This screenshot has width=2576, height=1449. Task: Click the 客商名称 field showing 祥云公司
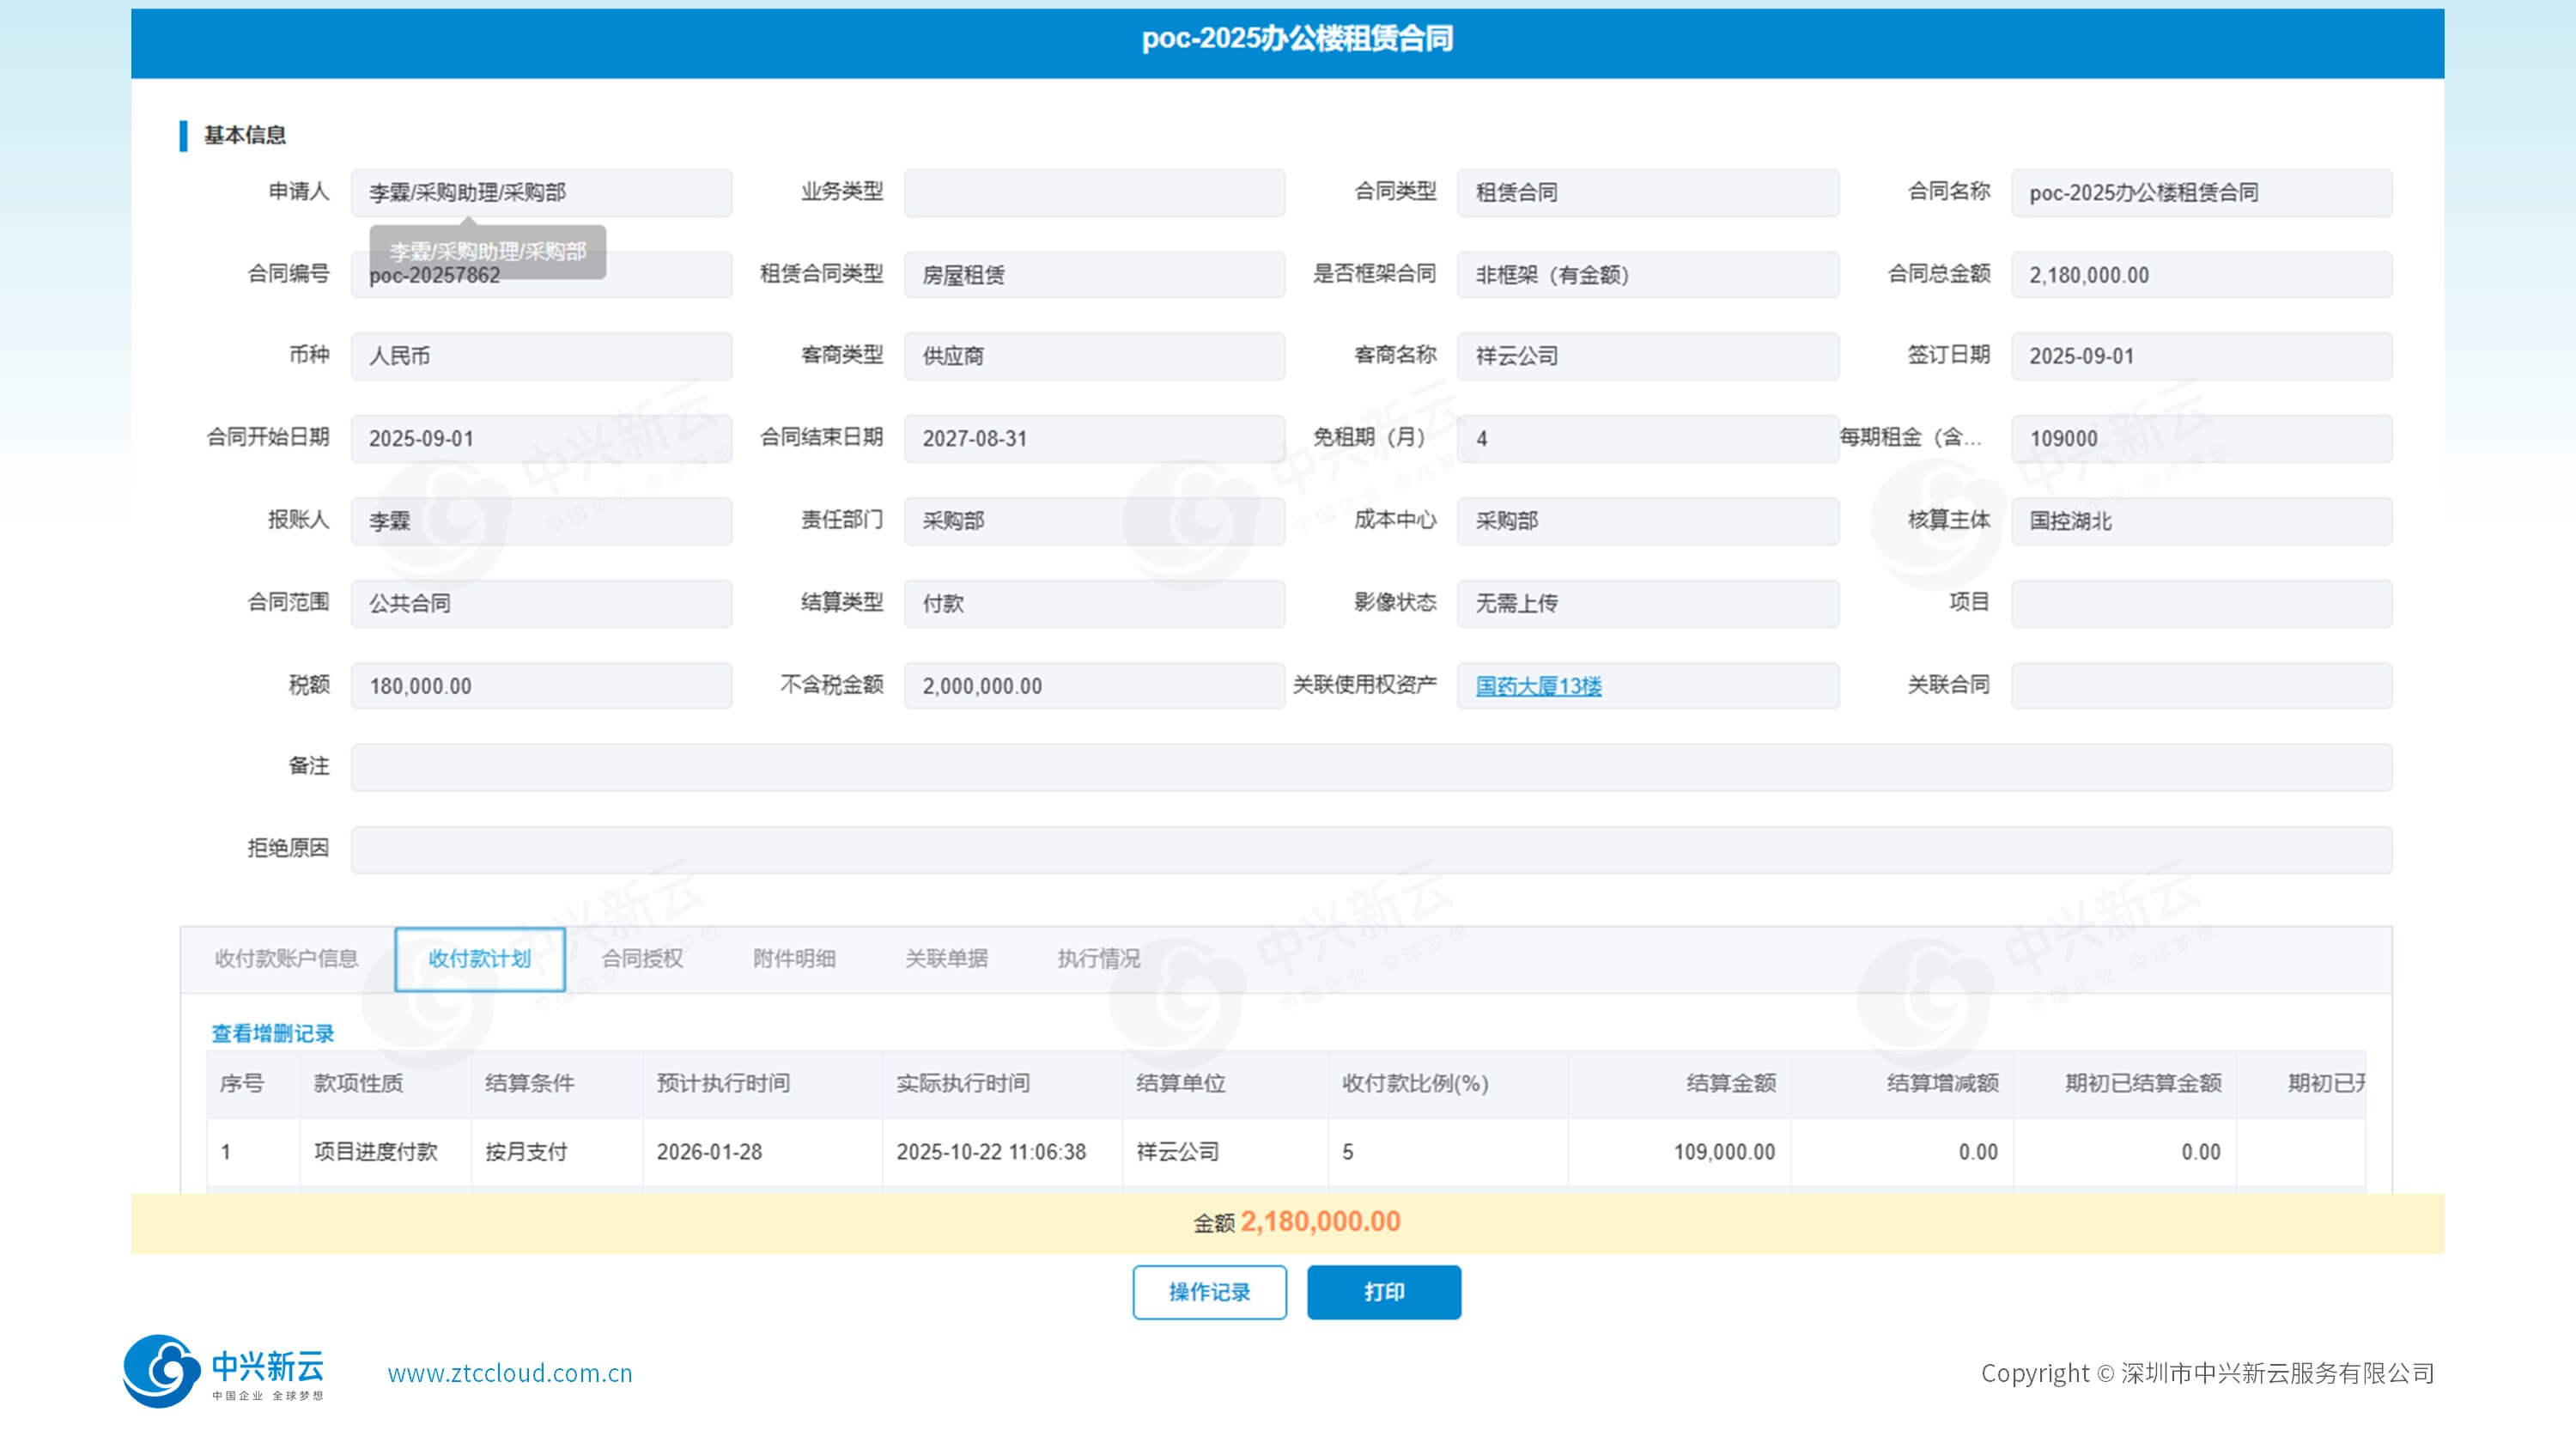pos(1647,356)
